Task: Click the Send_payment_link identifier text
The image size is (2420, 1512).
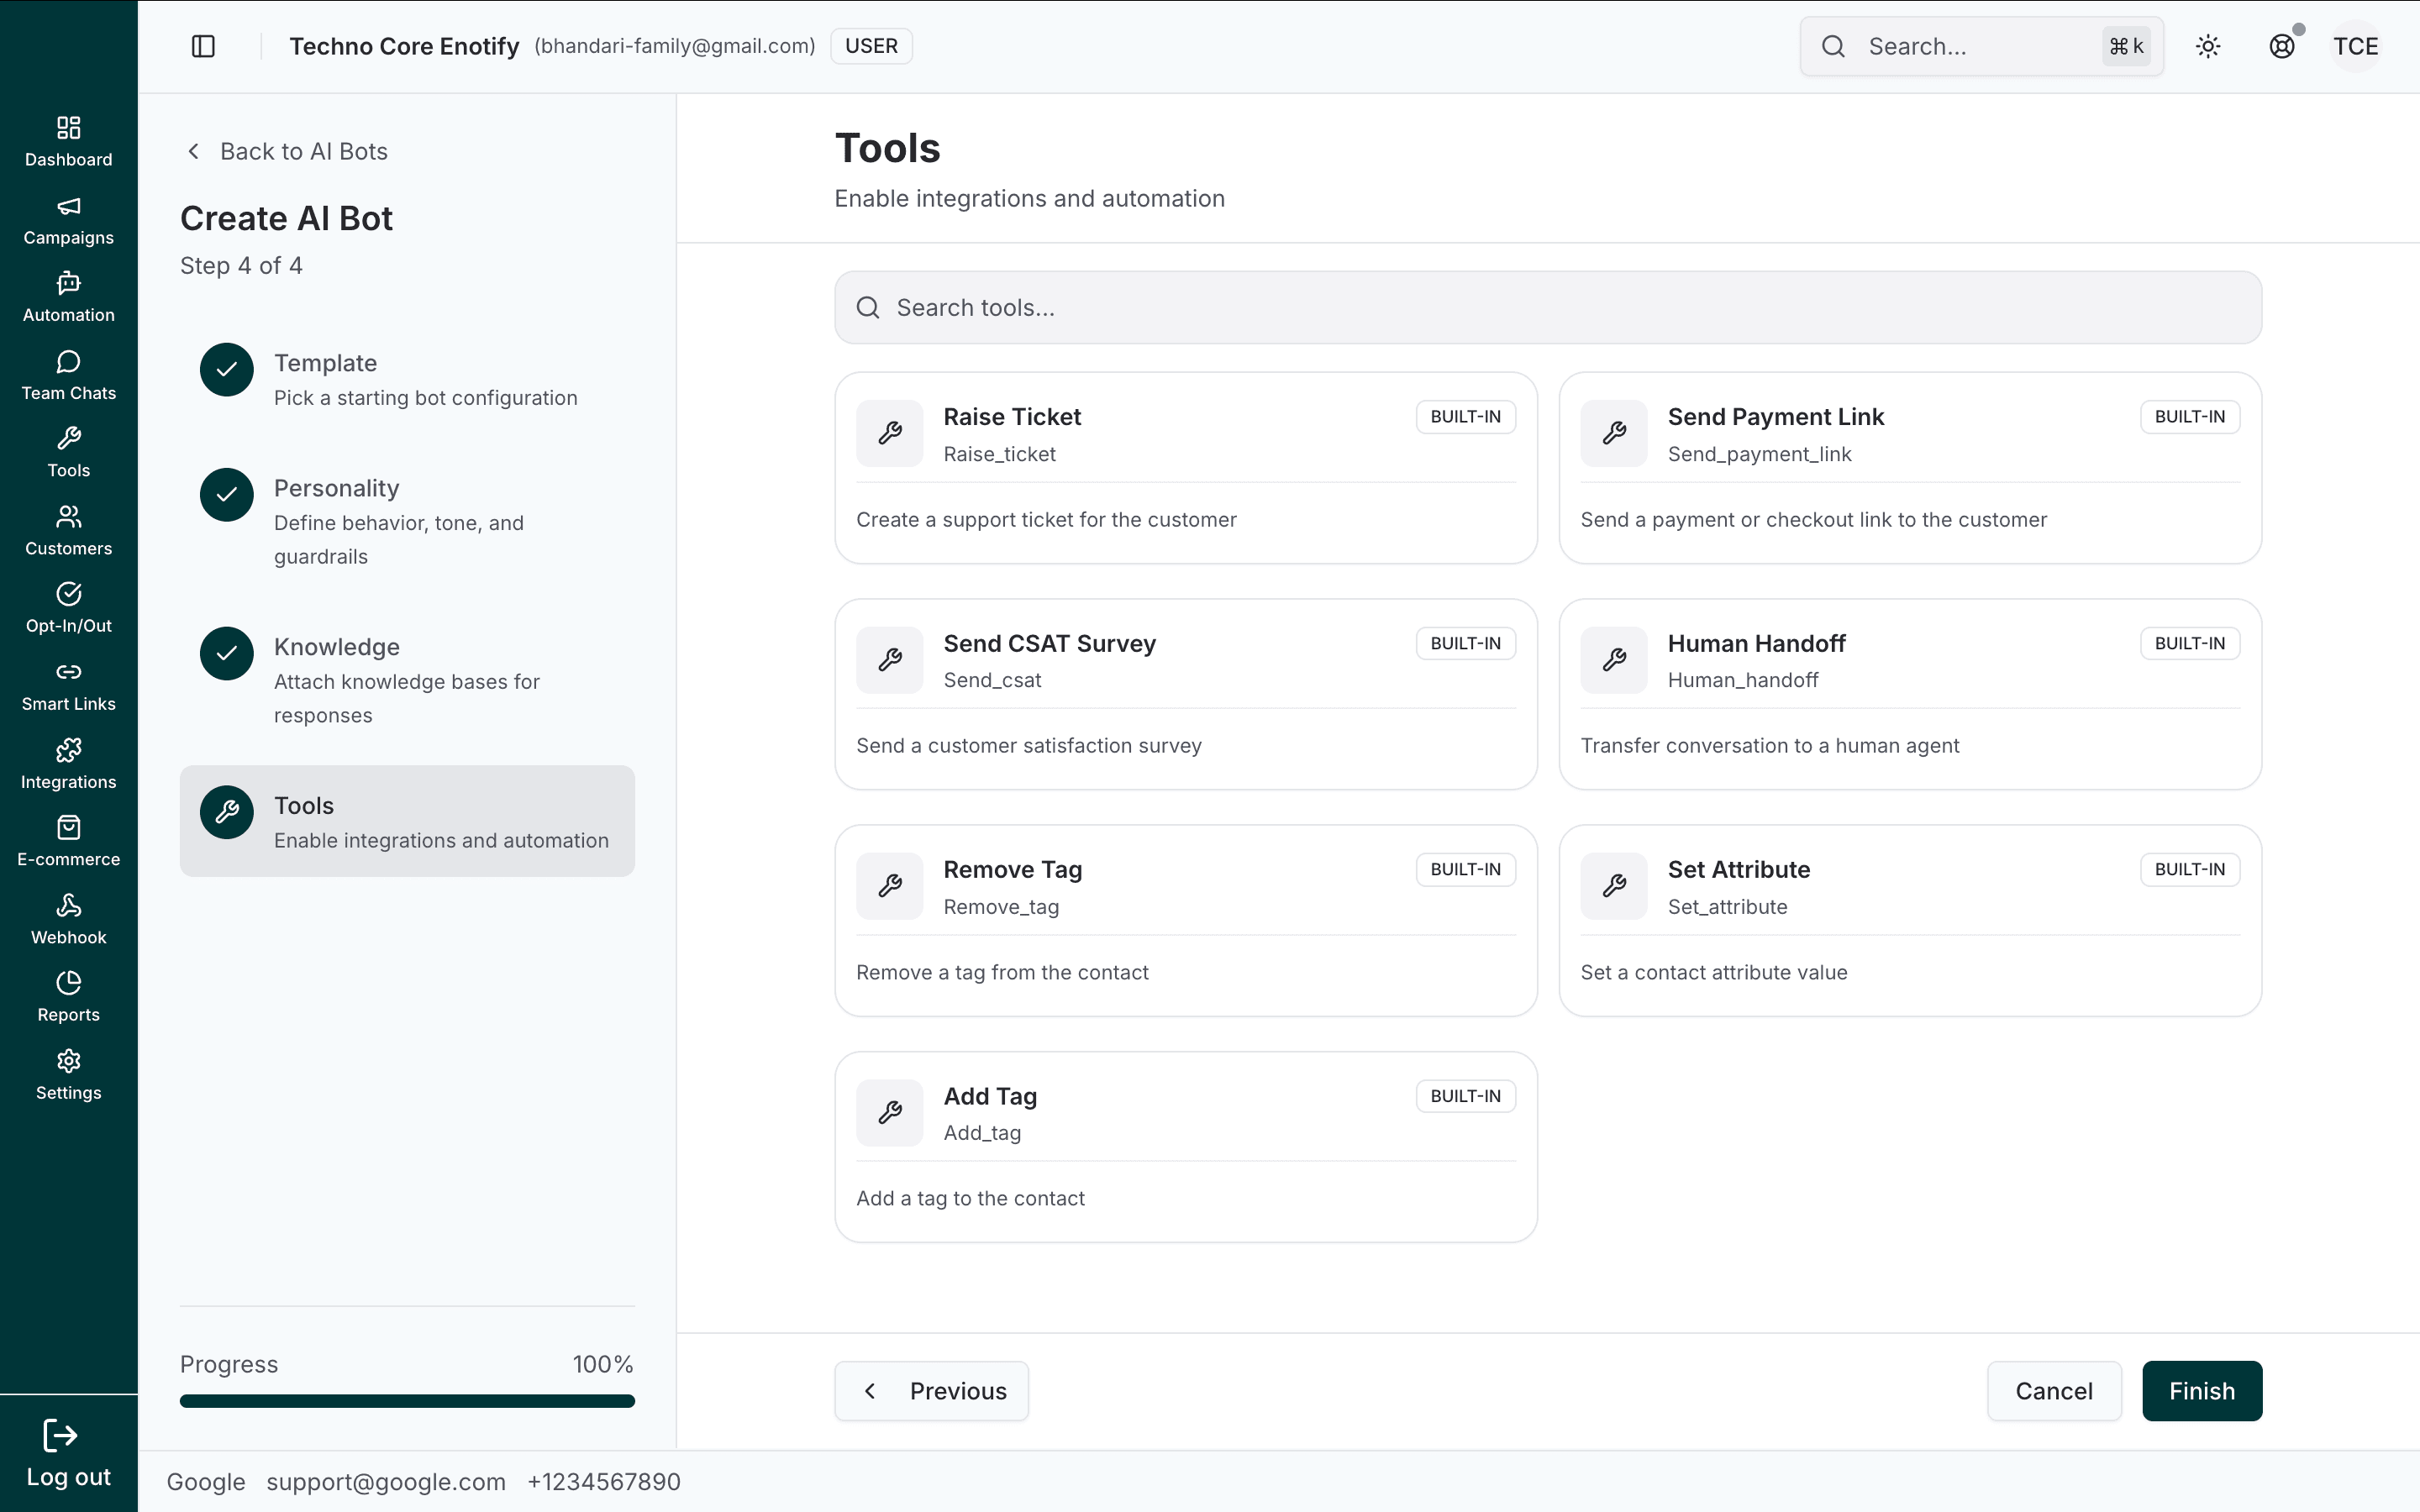Action: 1759,454
